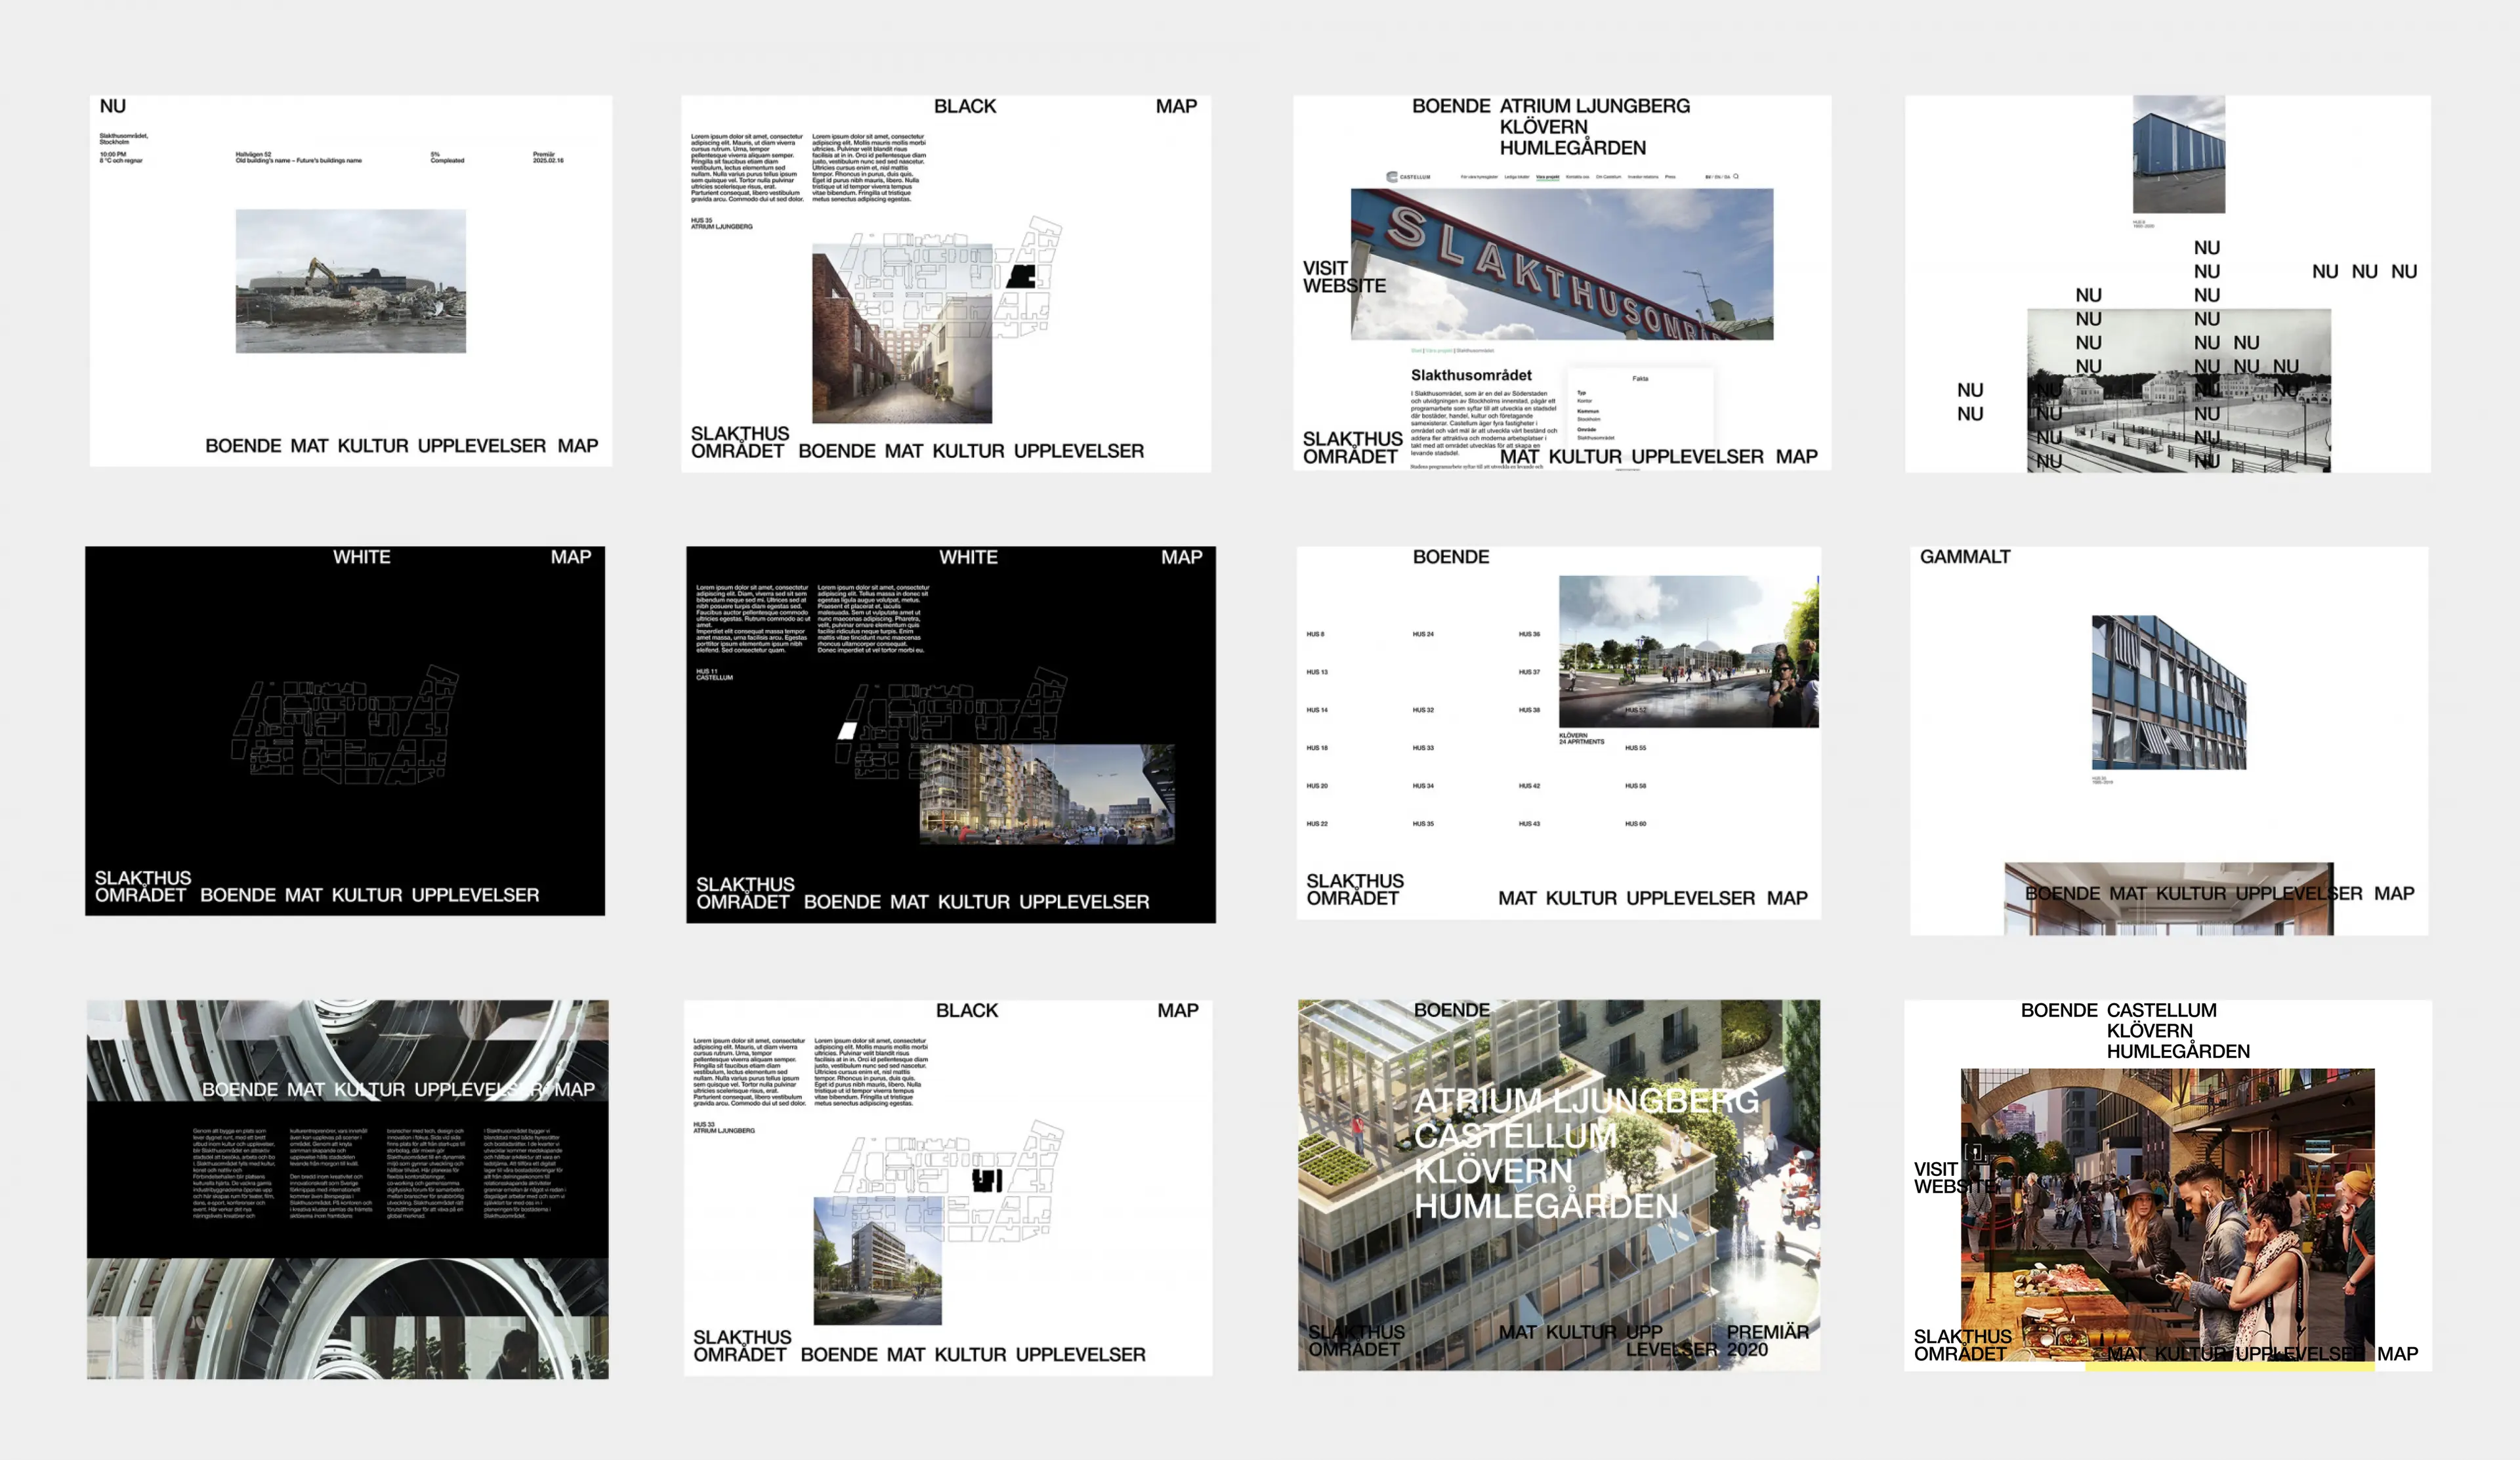Select 'Våra projekt' in Castellum navigation
The width and height of the screenshot is (2520, 1460).
tap(1547, 177)
